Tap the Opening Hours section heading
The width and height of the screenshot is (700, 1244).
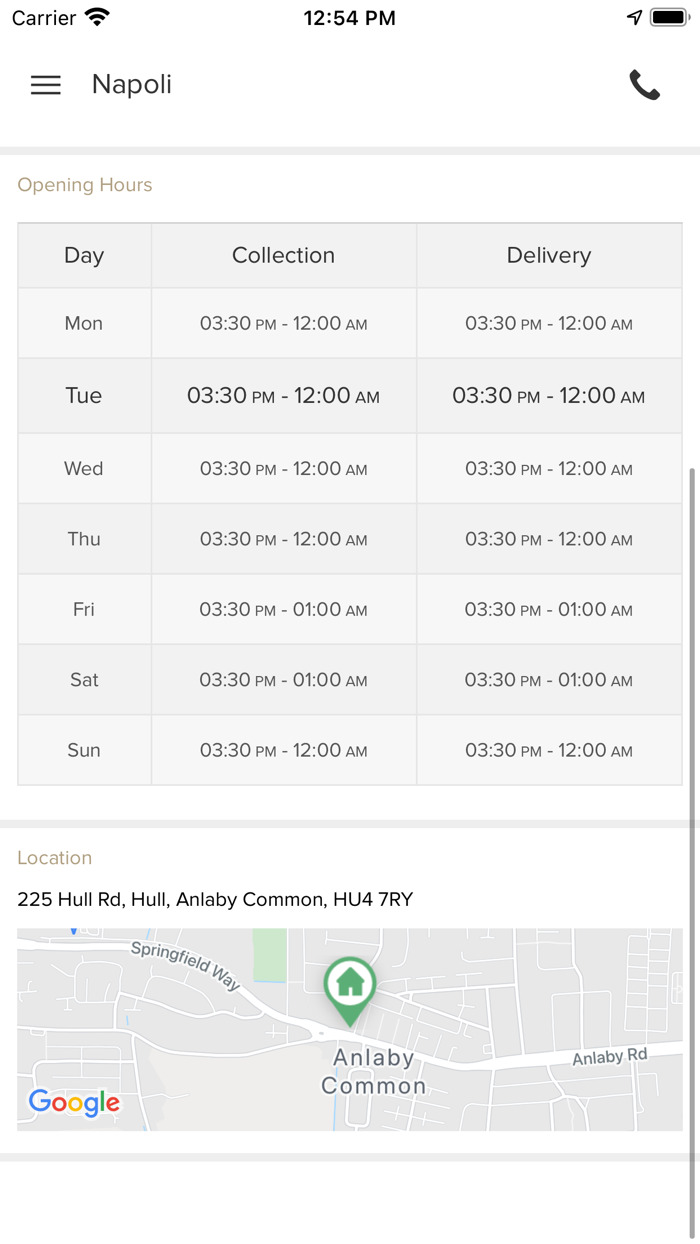[85, 185]
